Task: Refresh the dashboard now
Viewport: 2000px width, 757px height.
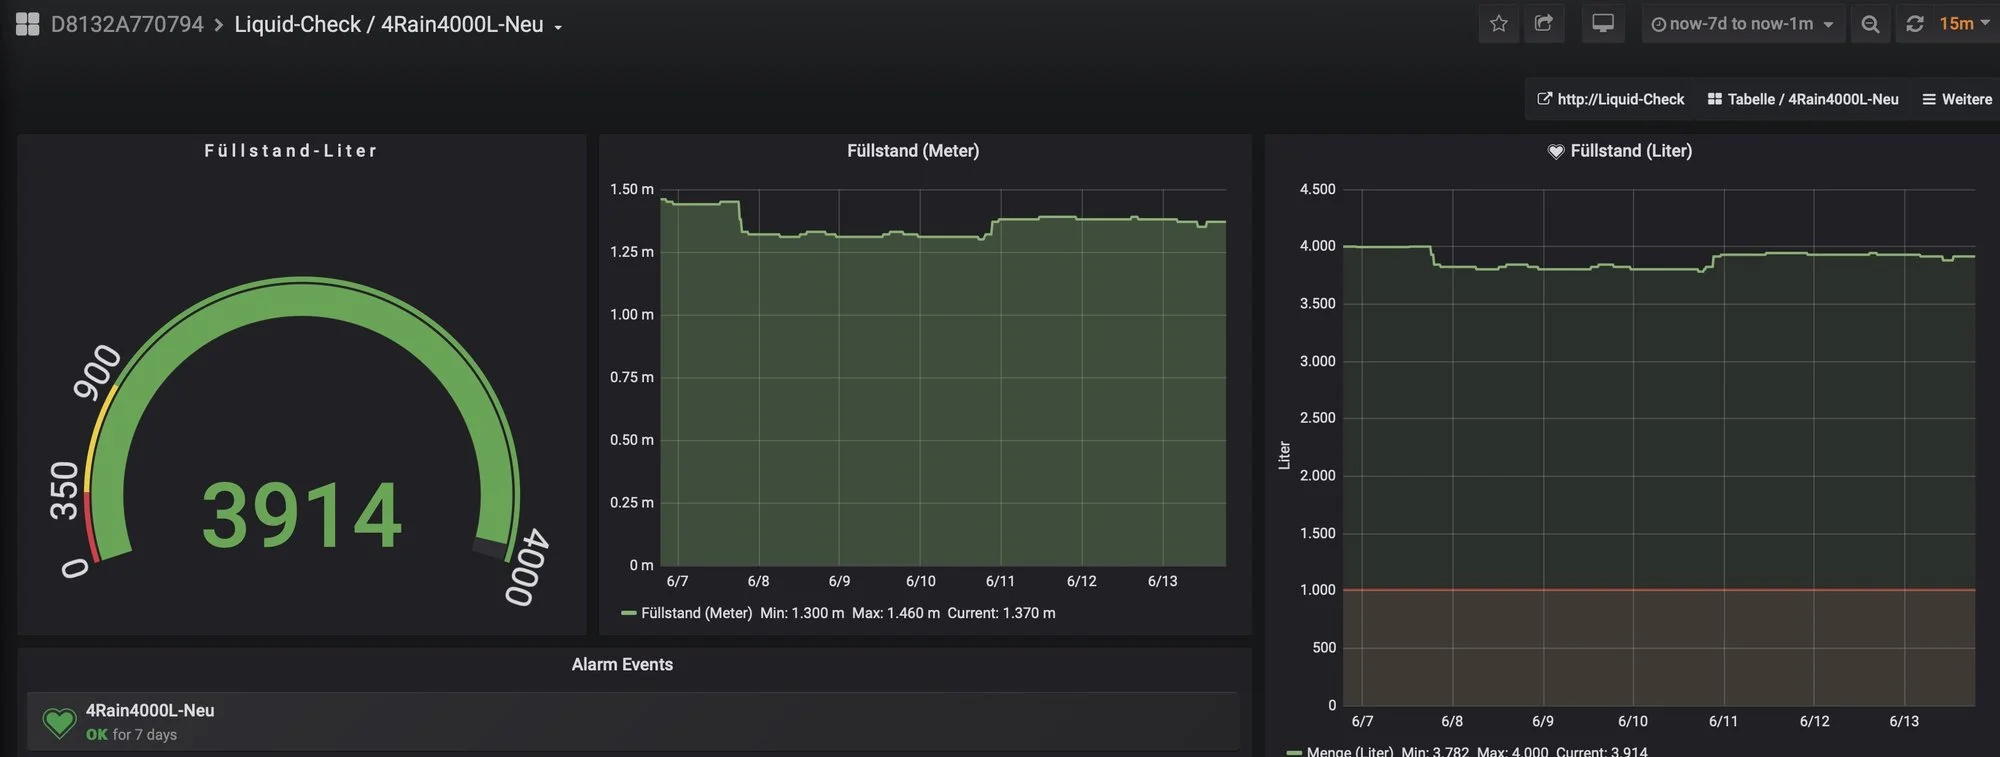Action: 1915,24
